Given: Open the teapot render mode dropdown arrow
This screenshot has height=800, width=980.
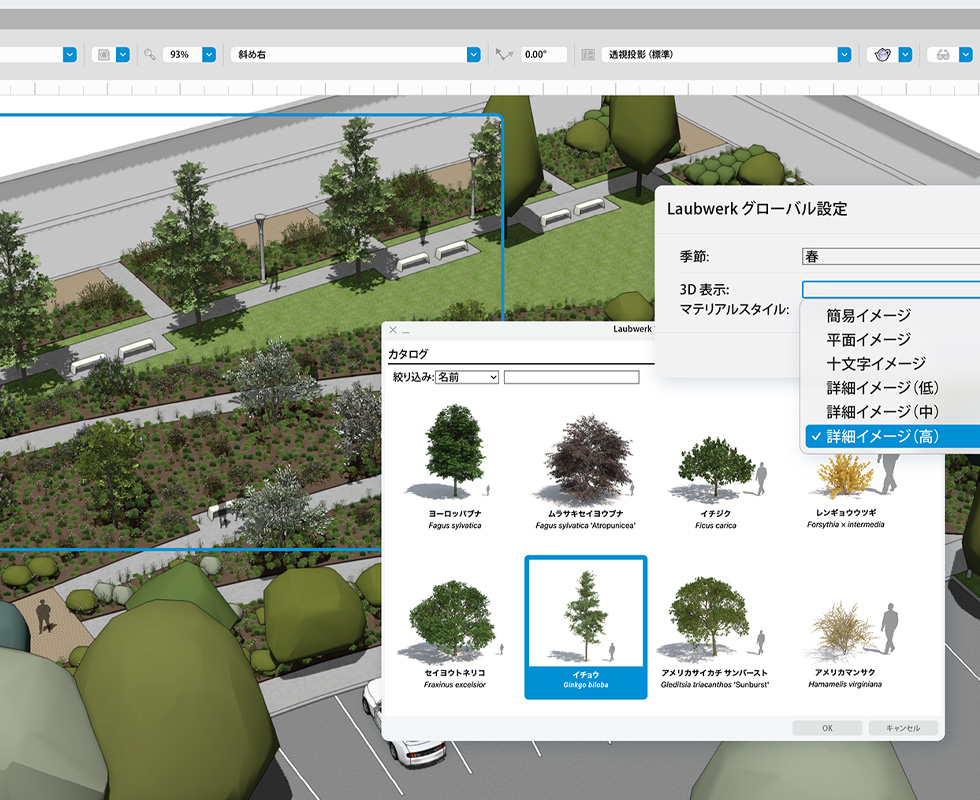Looking at the screenshot, I should (x=905, y=55).
